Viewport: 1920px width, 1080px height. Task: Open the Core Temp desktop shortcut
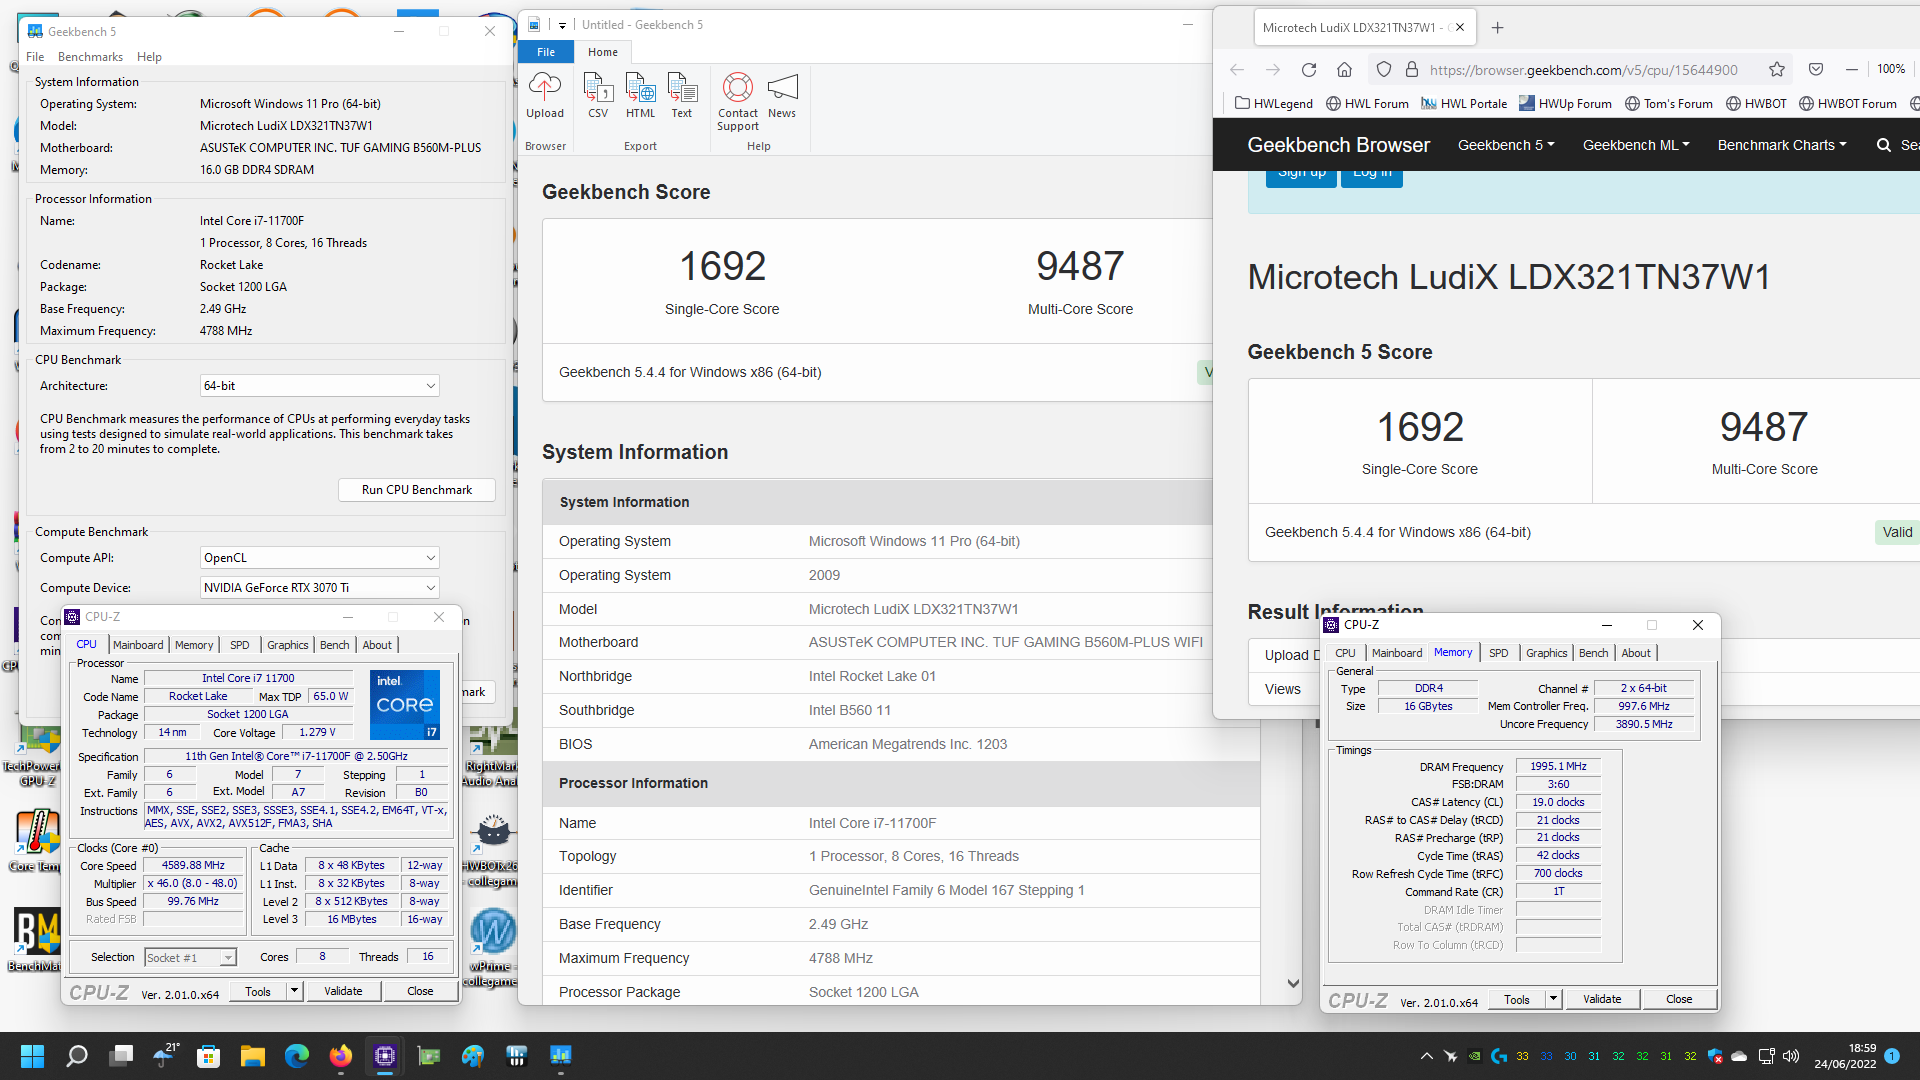(x=36, y=840)
